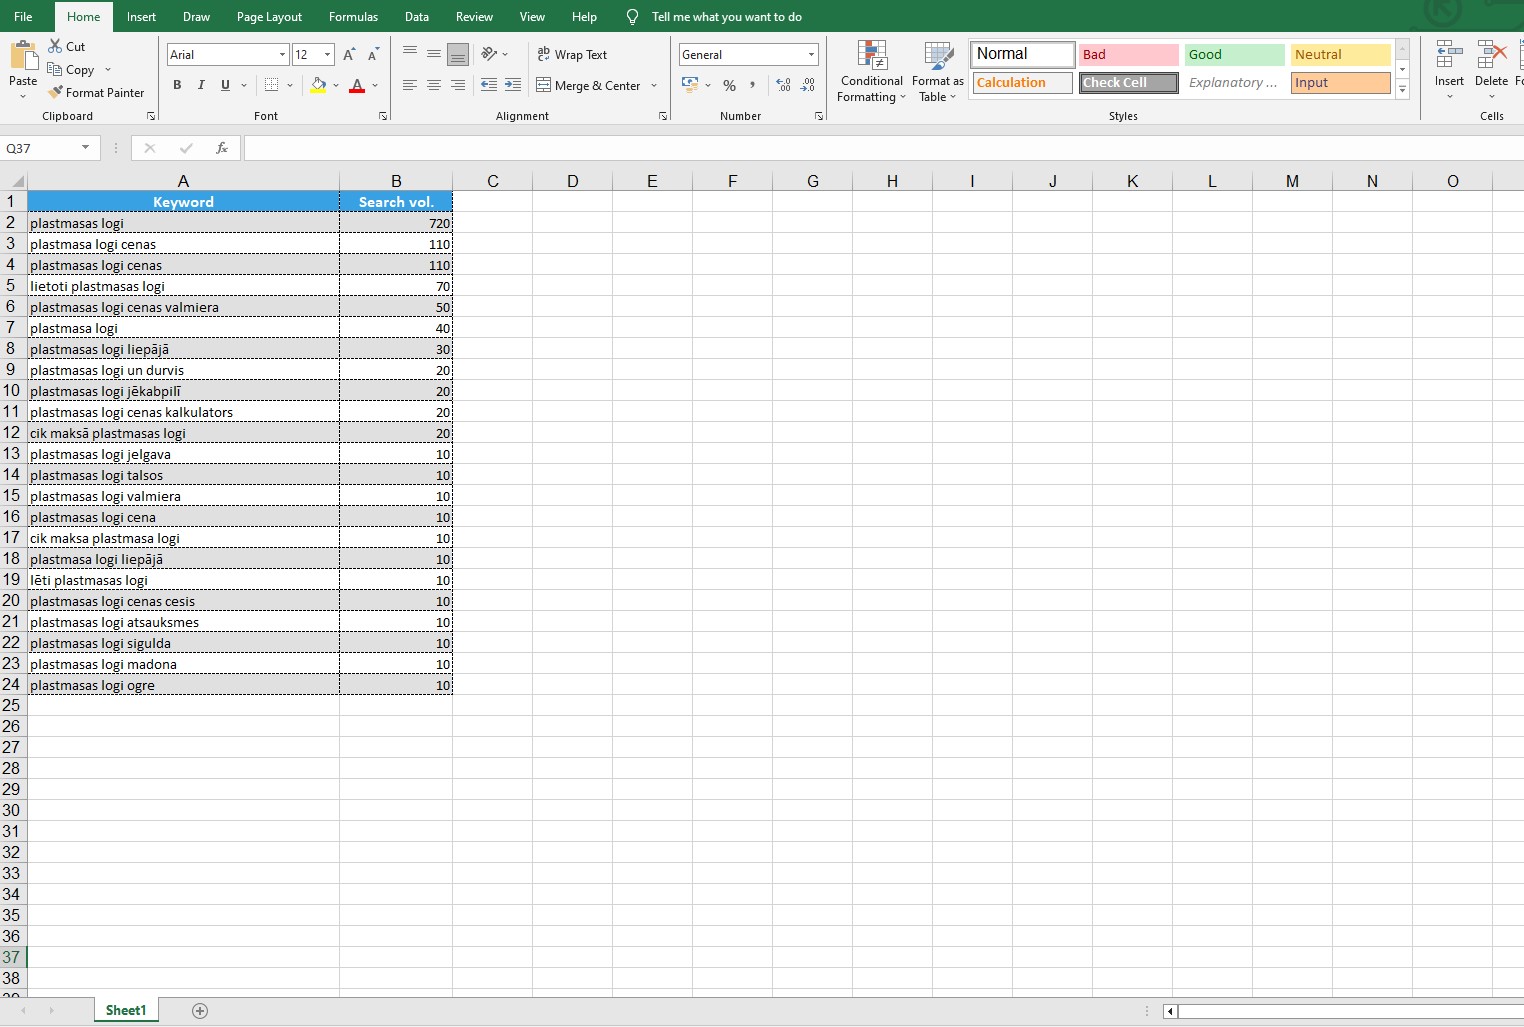Click the Percent Style icon
Viewport: 1524px width, 1027px height.
point(729,86)
